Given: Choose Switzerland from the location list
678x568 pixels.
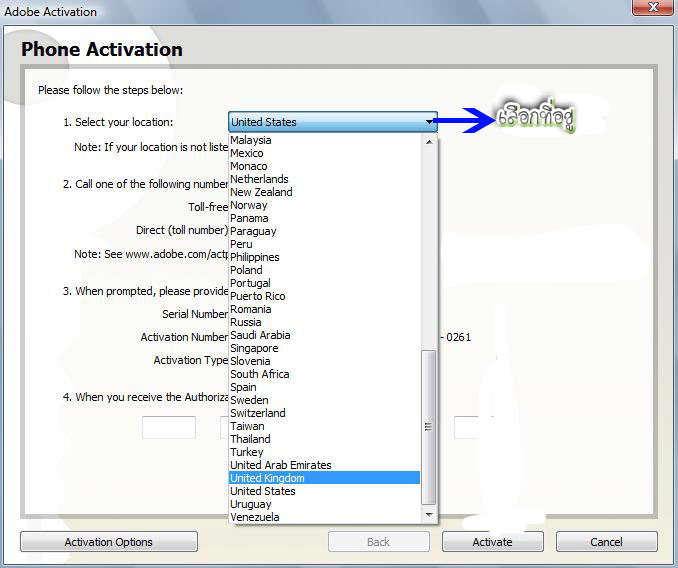Looking at the screenshot, I should (x=325, y=413).
